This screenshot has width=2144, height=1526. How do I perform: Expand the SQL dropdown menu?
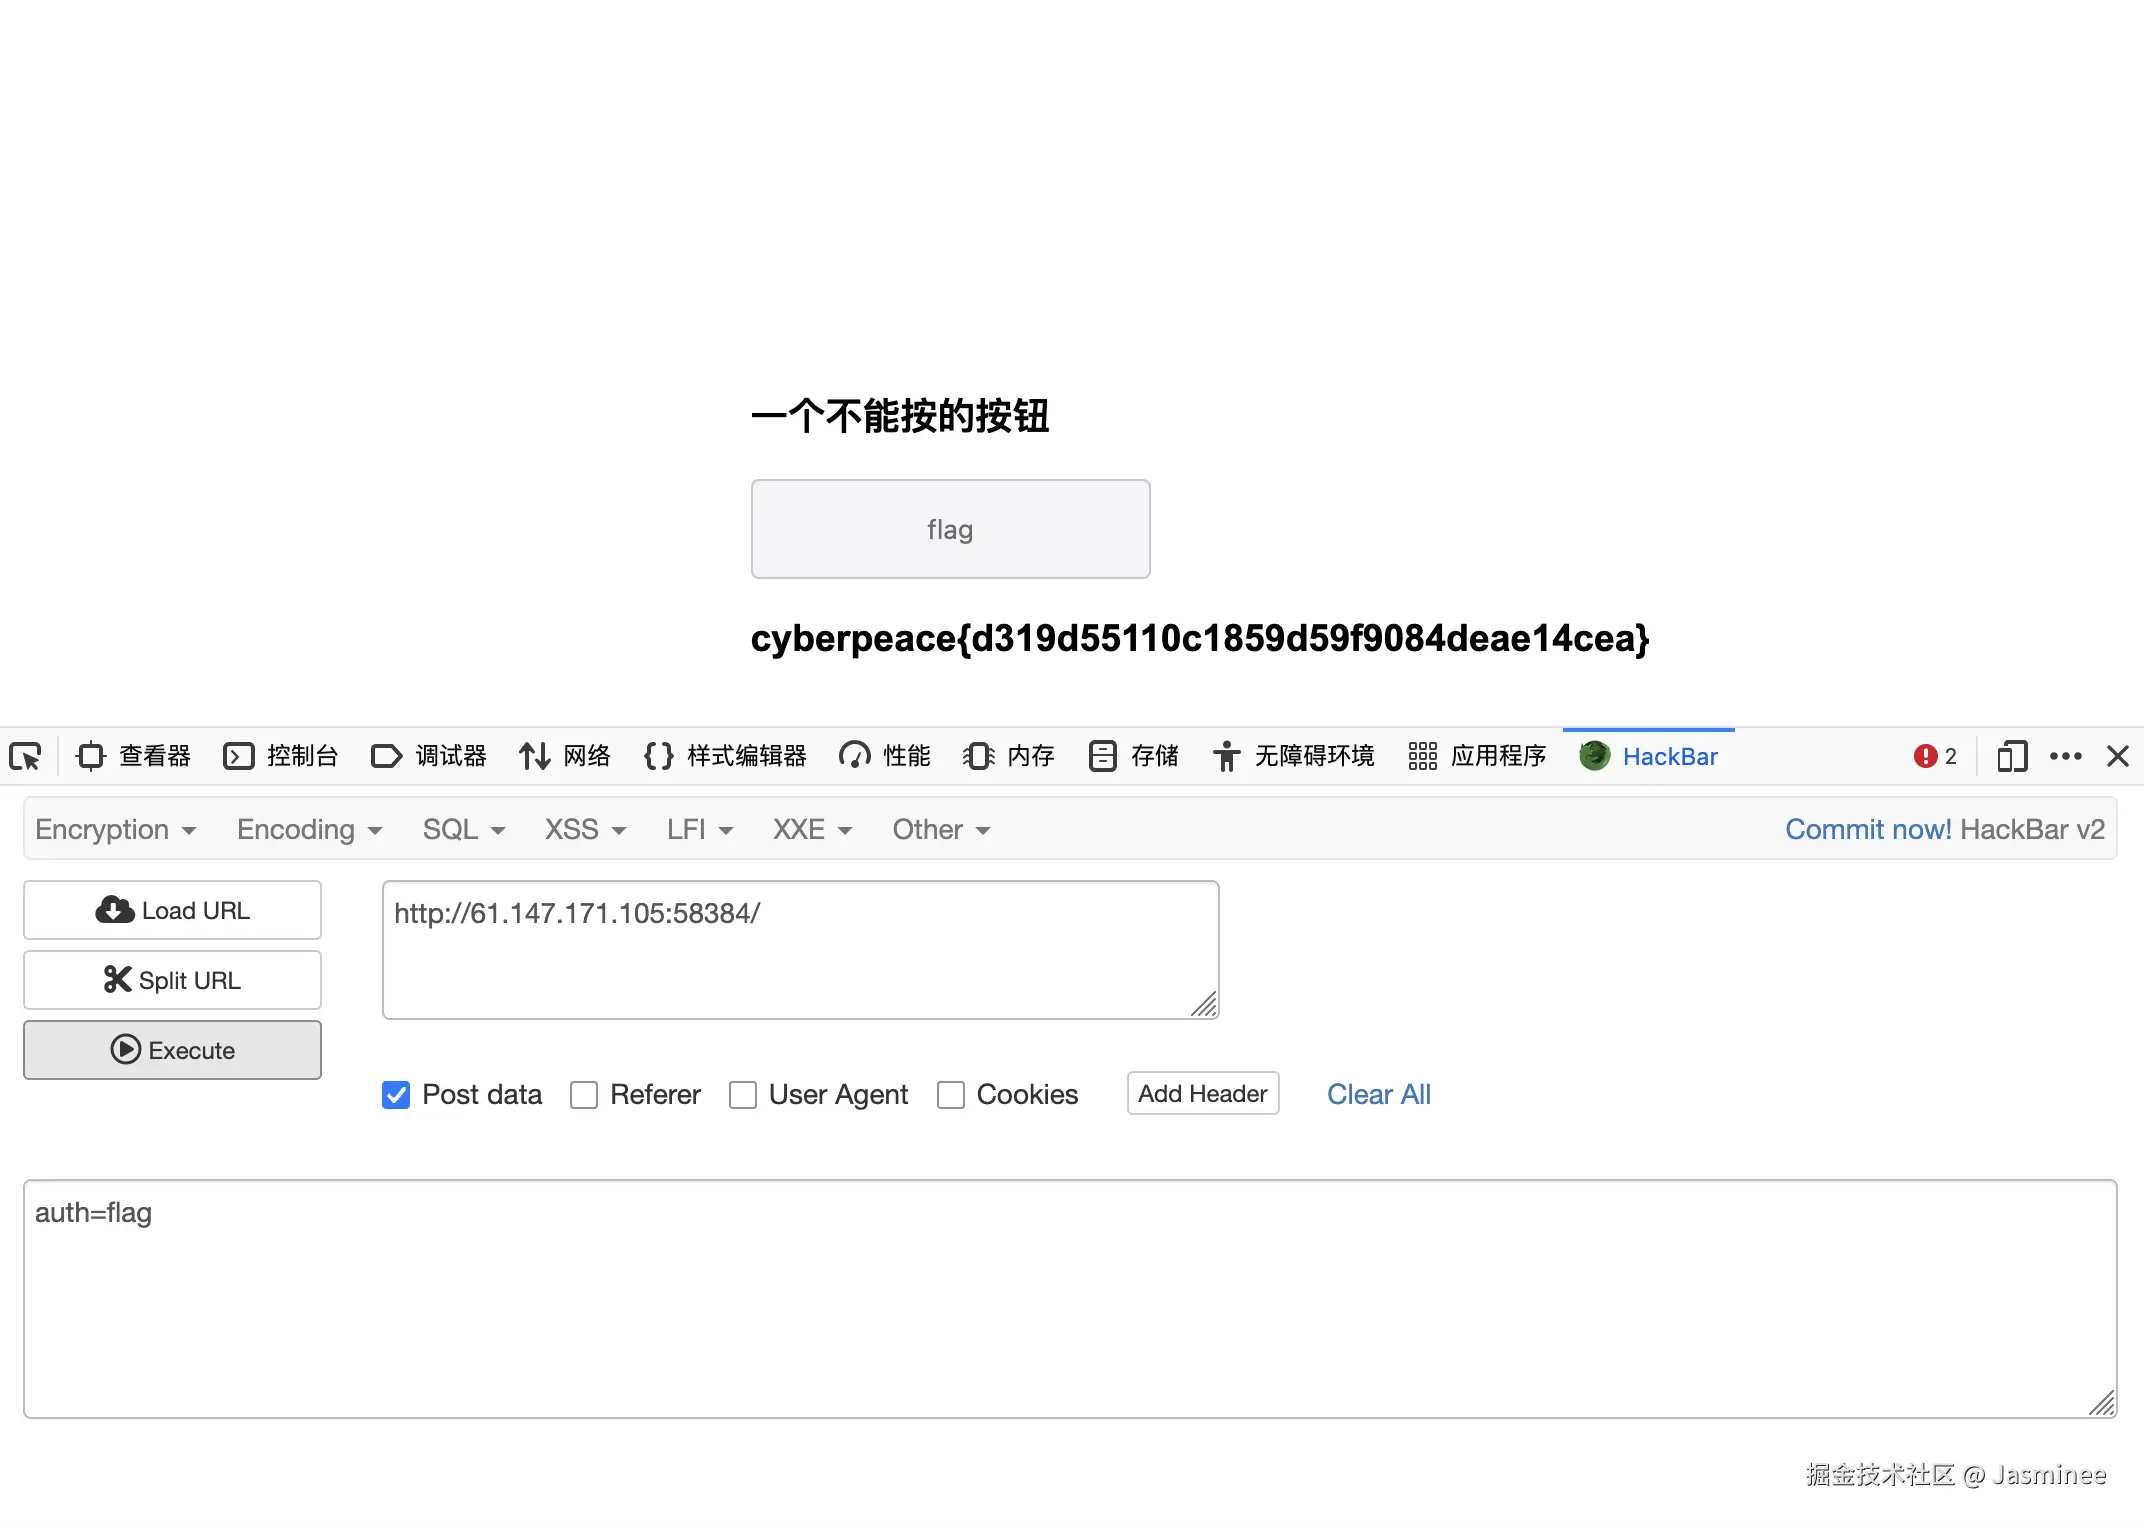(463, 830)
